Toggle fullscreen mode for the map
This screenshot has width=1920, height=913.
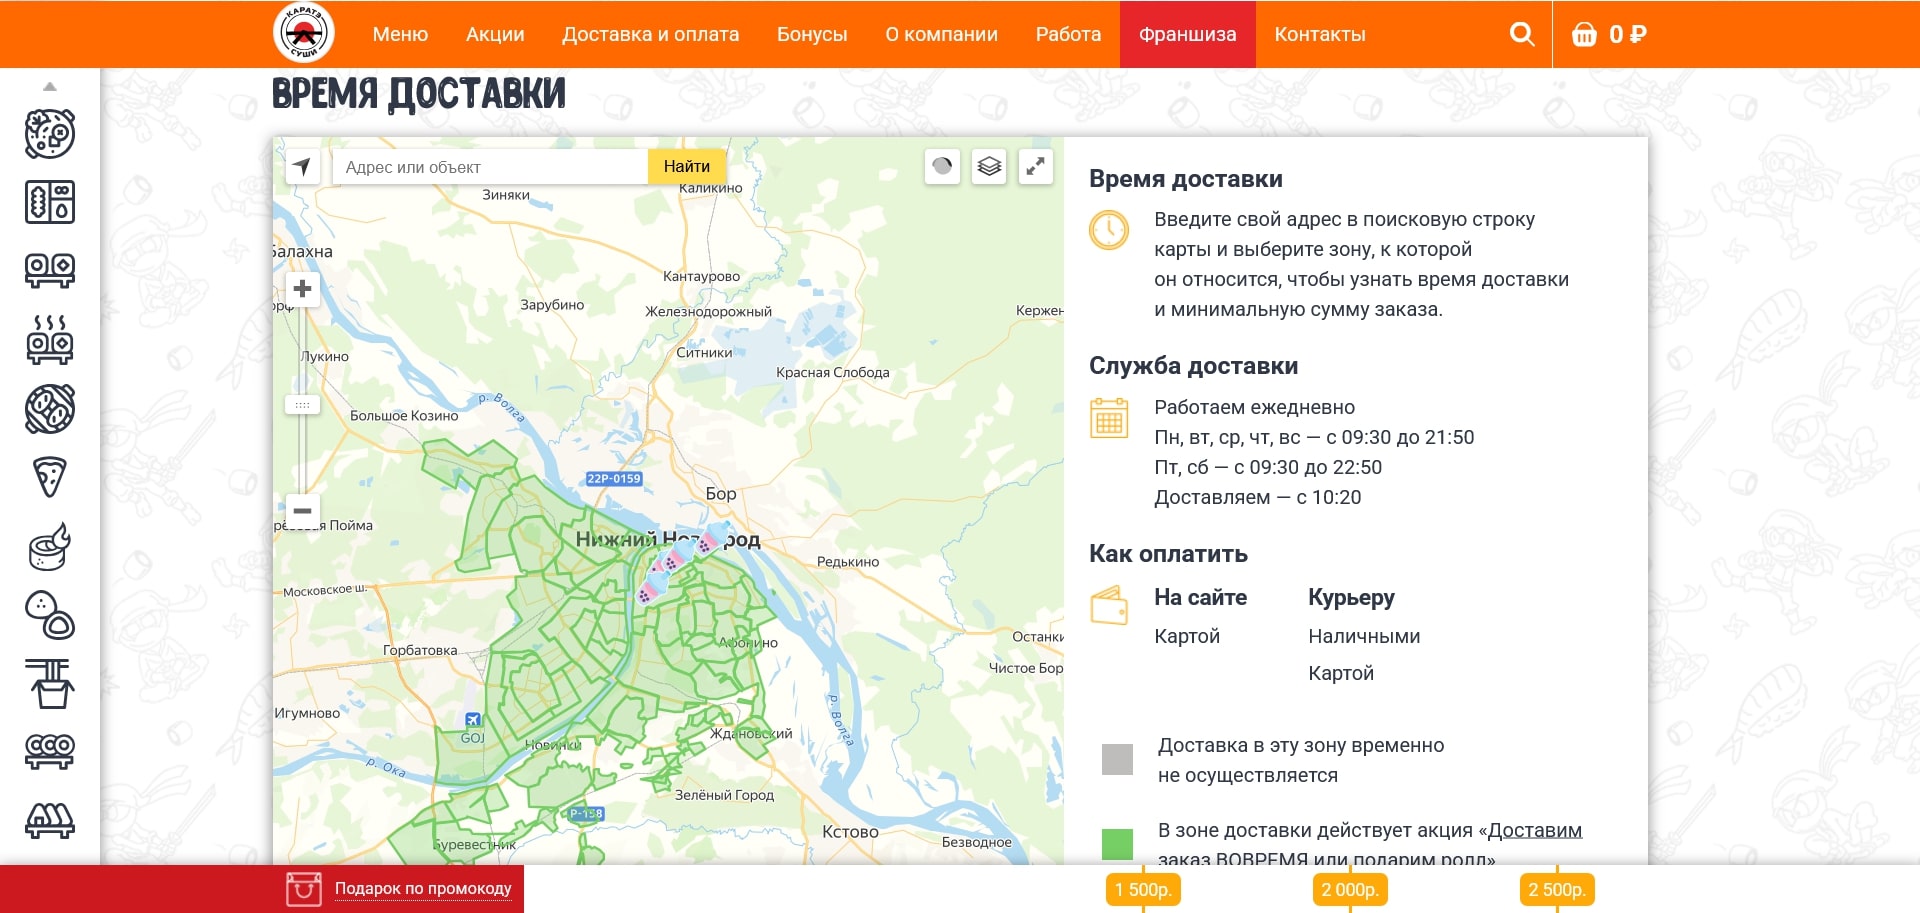(1036, 167)
